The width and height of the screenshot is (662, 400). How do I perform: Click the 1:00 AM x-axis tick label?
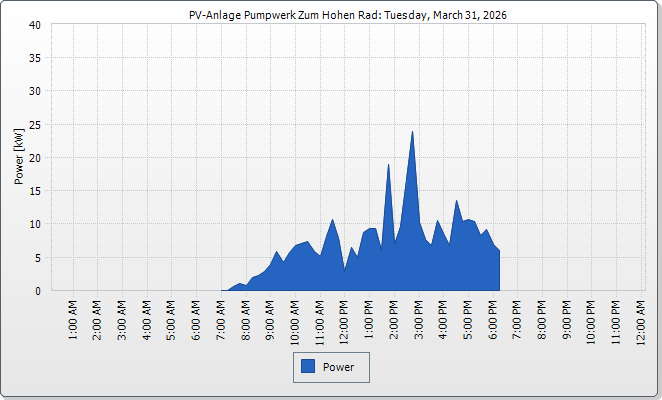[73, 318]
